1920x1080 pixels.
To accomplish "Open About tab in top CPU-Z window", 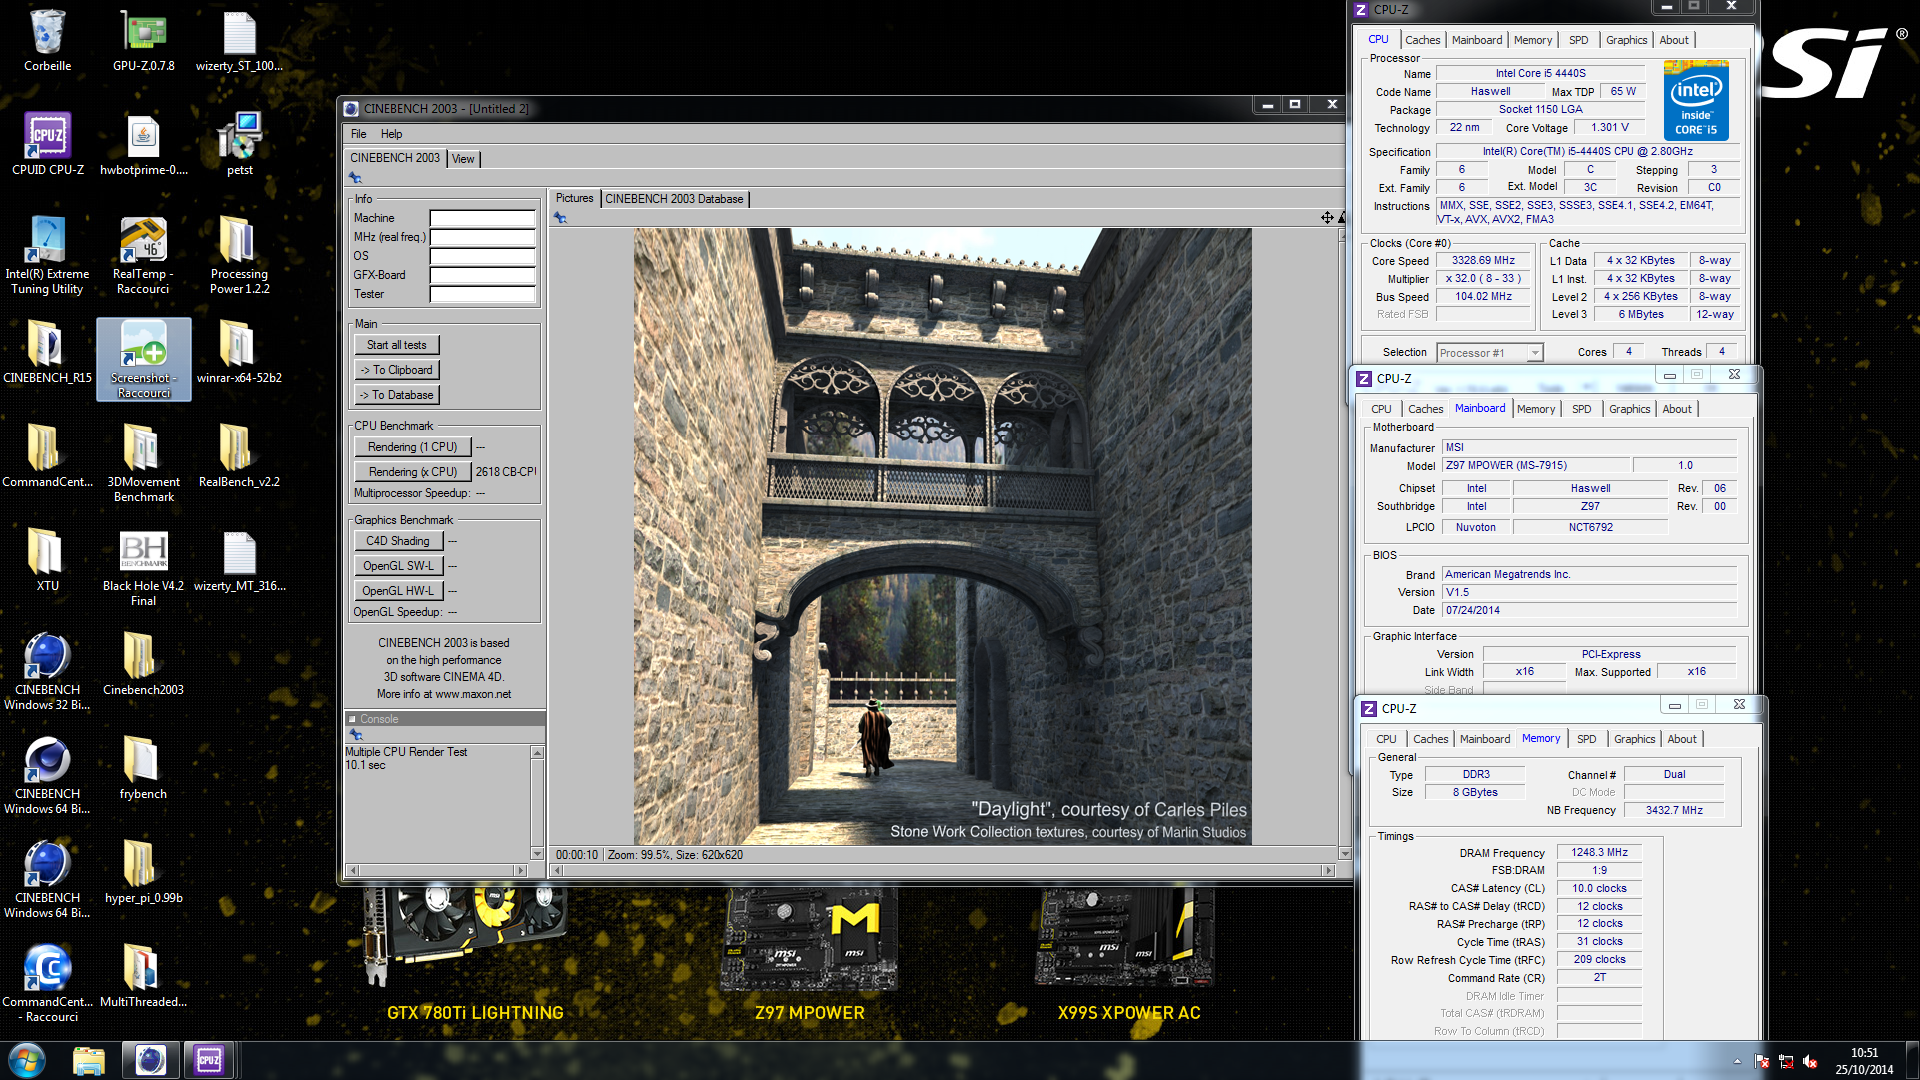I will tap(1674, 40).
